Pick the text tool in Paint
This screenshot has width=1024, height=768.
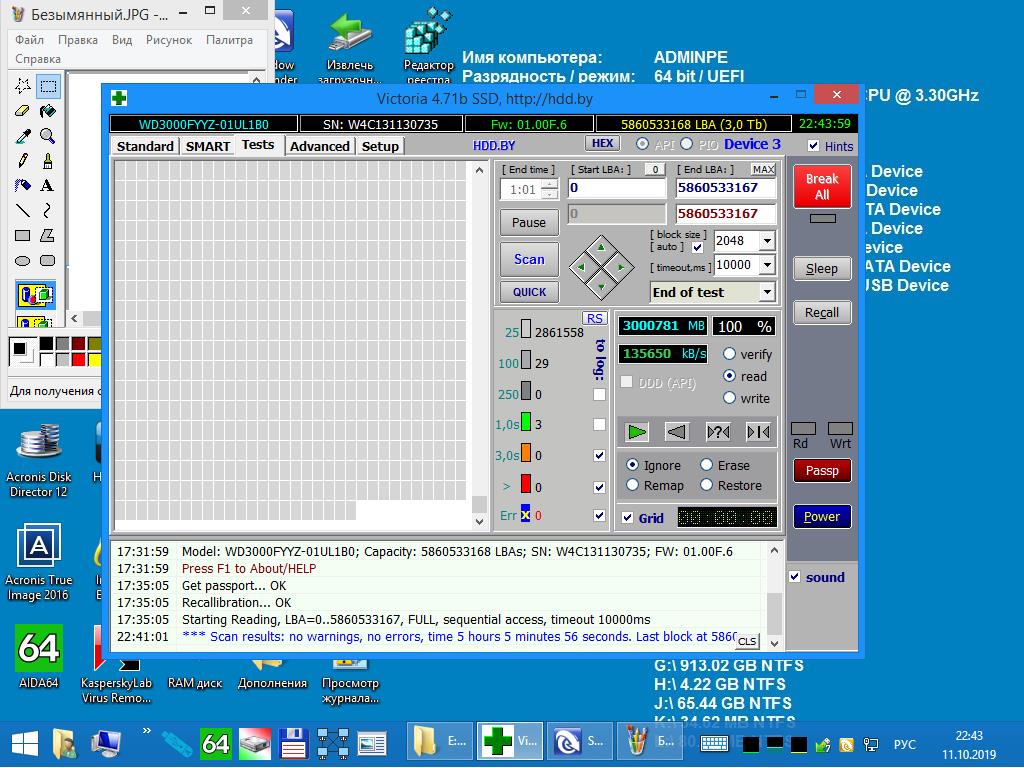click(48, 185)
